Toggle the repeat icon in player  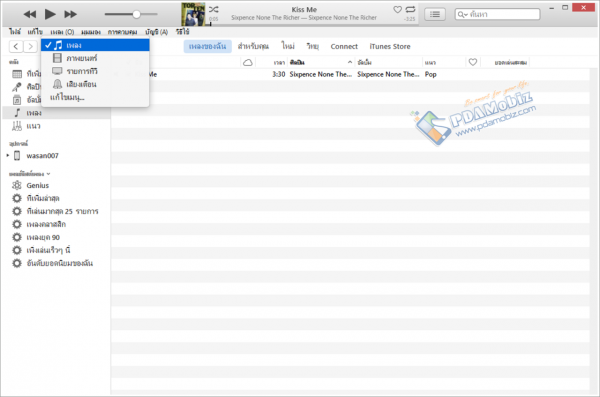[410, 9]
